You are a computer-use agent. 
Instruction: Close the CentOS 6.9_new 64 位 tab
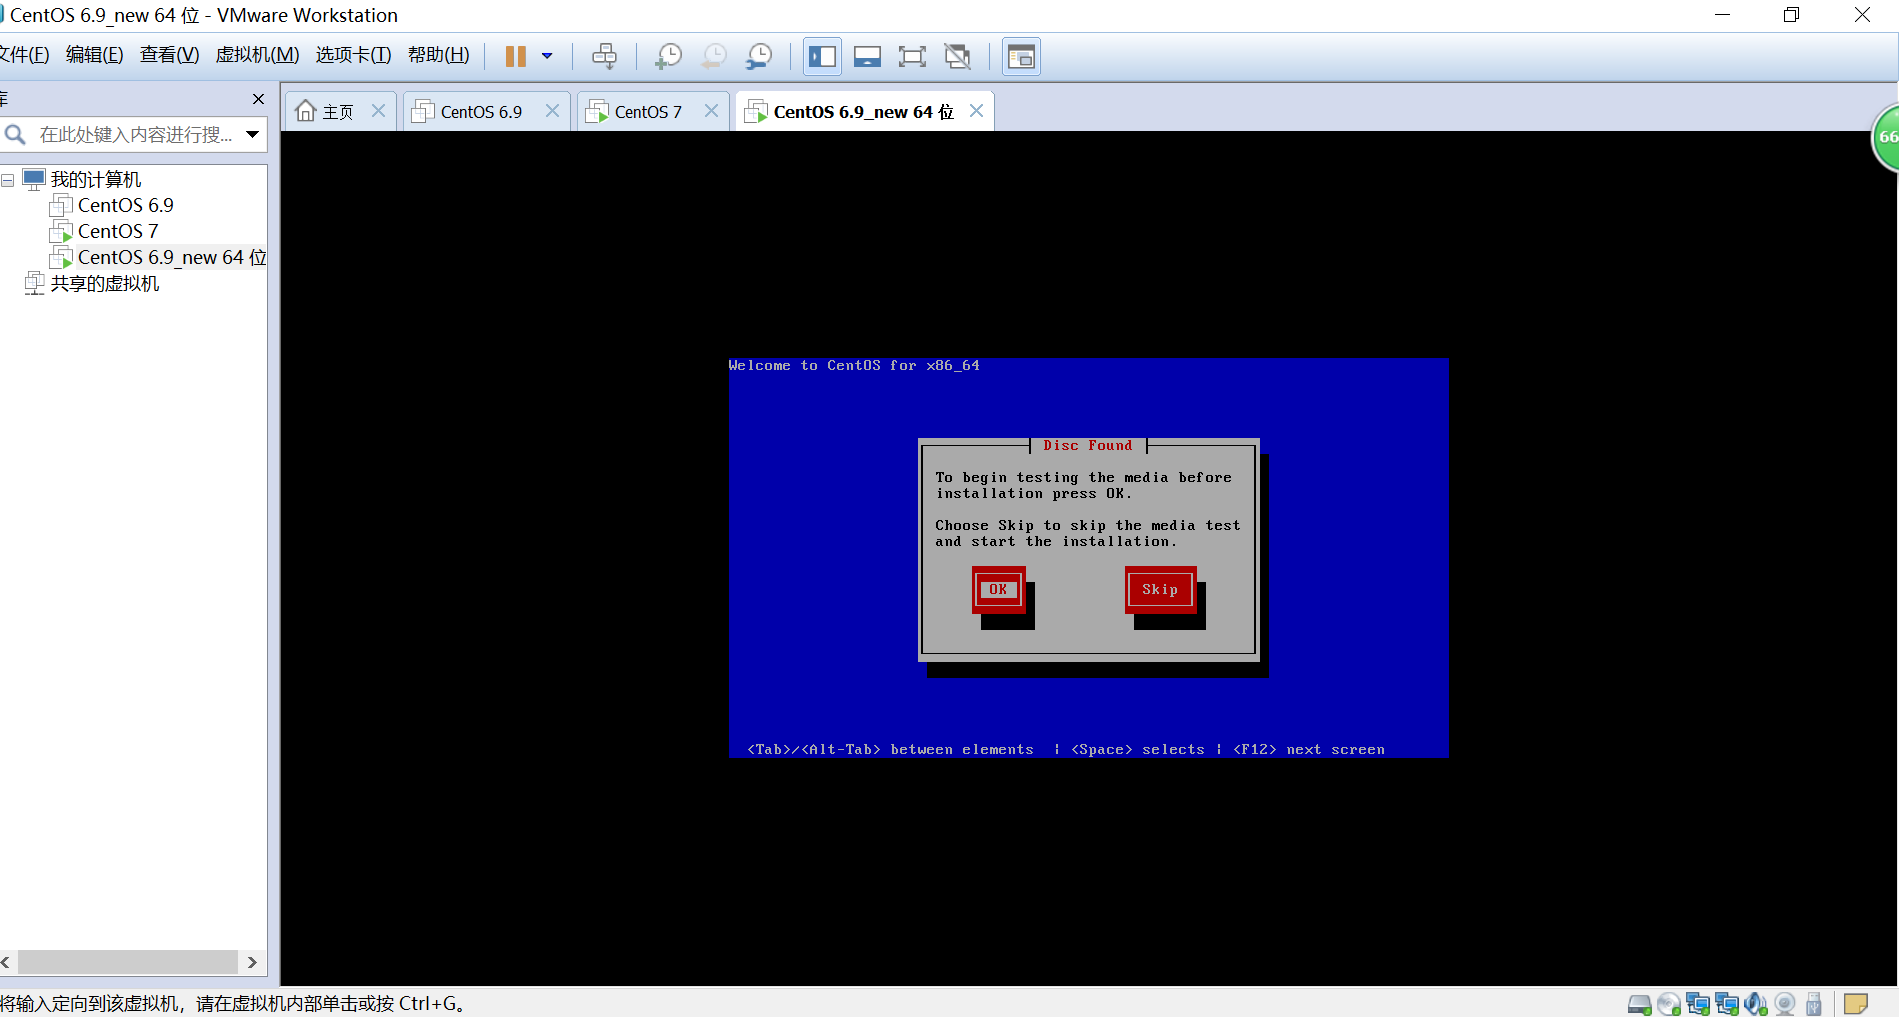click(x=976, y=111)
